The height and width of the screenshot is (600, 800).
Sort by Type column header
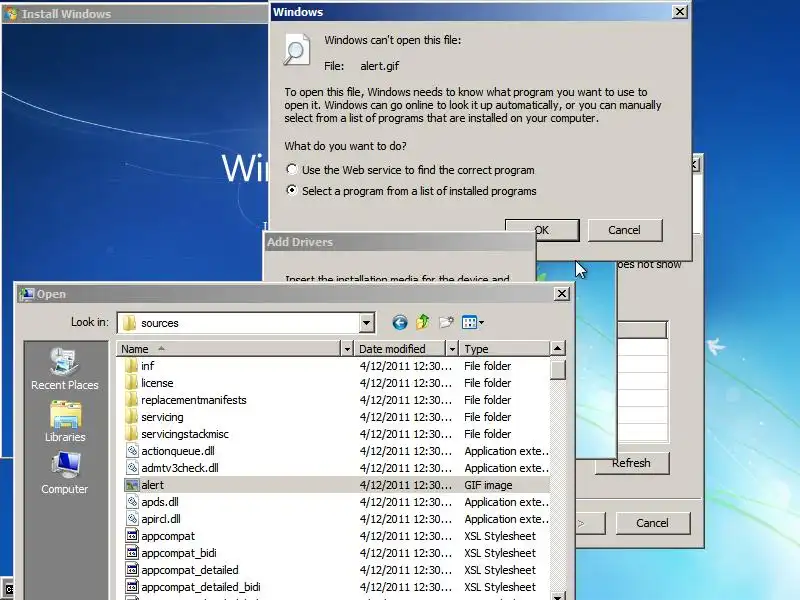pyautogui.click(x=505, y=348)
